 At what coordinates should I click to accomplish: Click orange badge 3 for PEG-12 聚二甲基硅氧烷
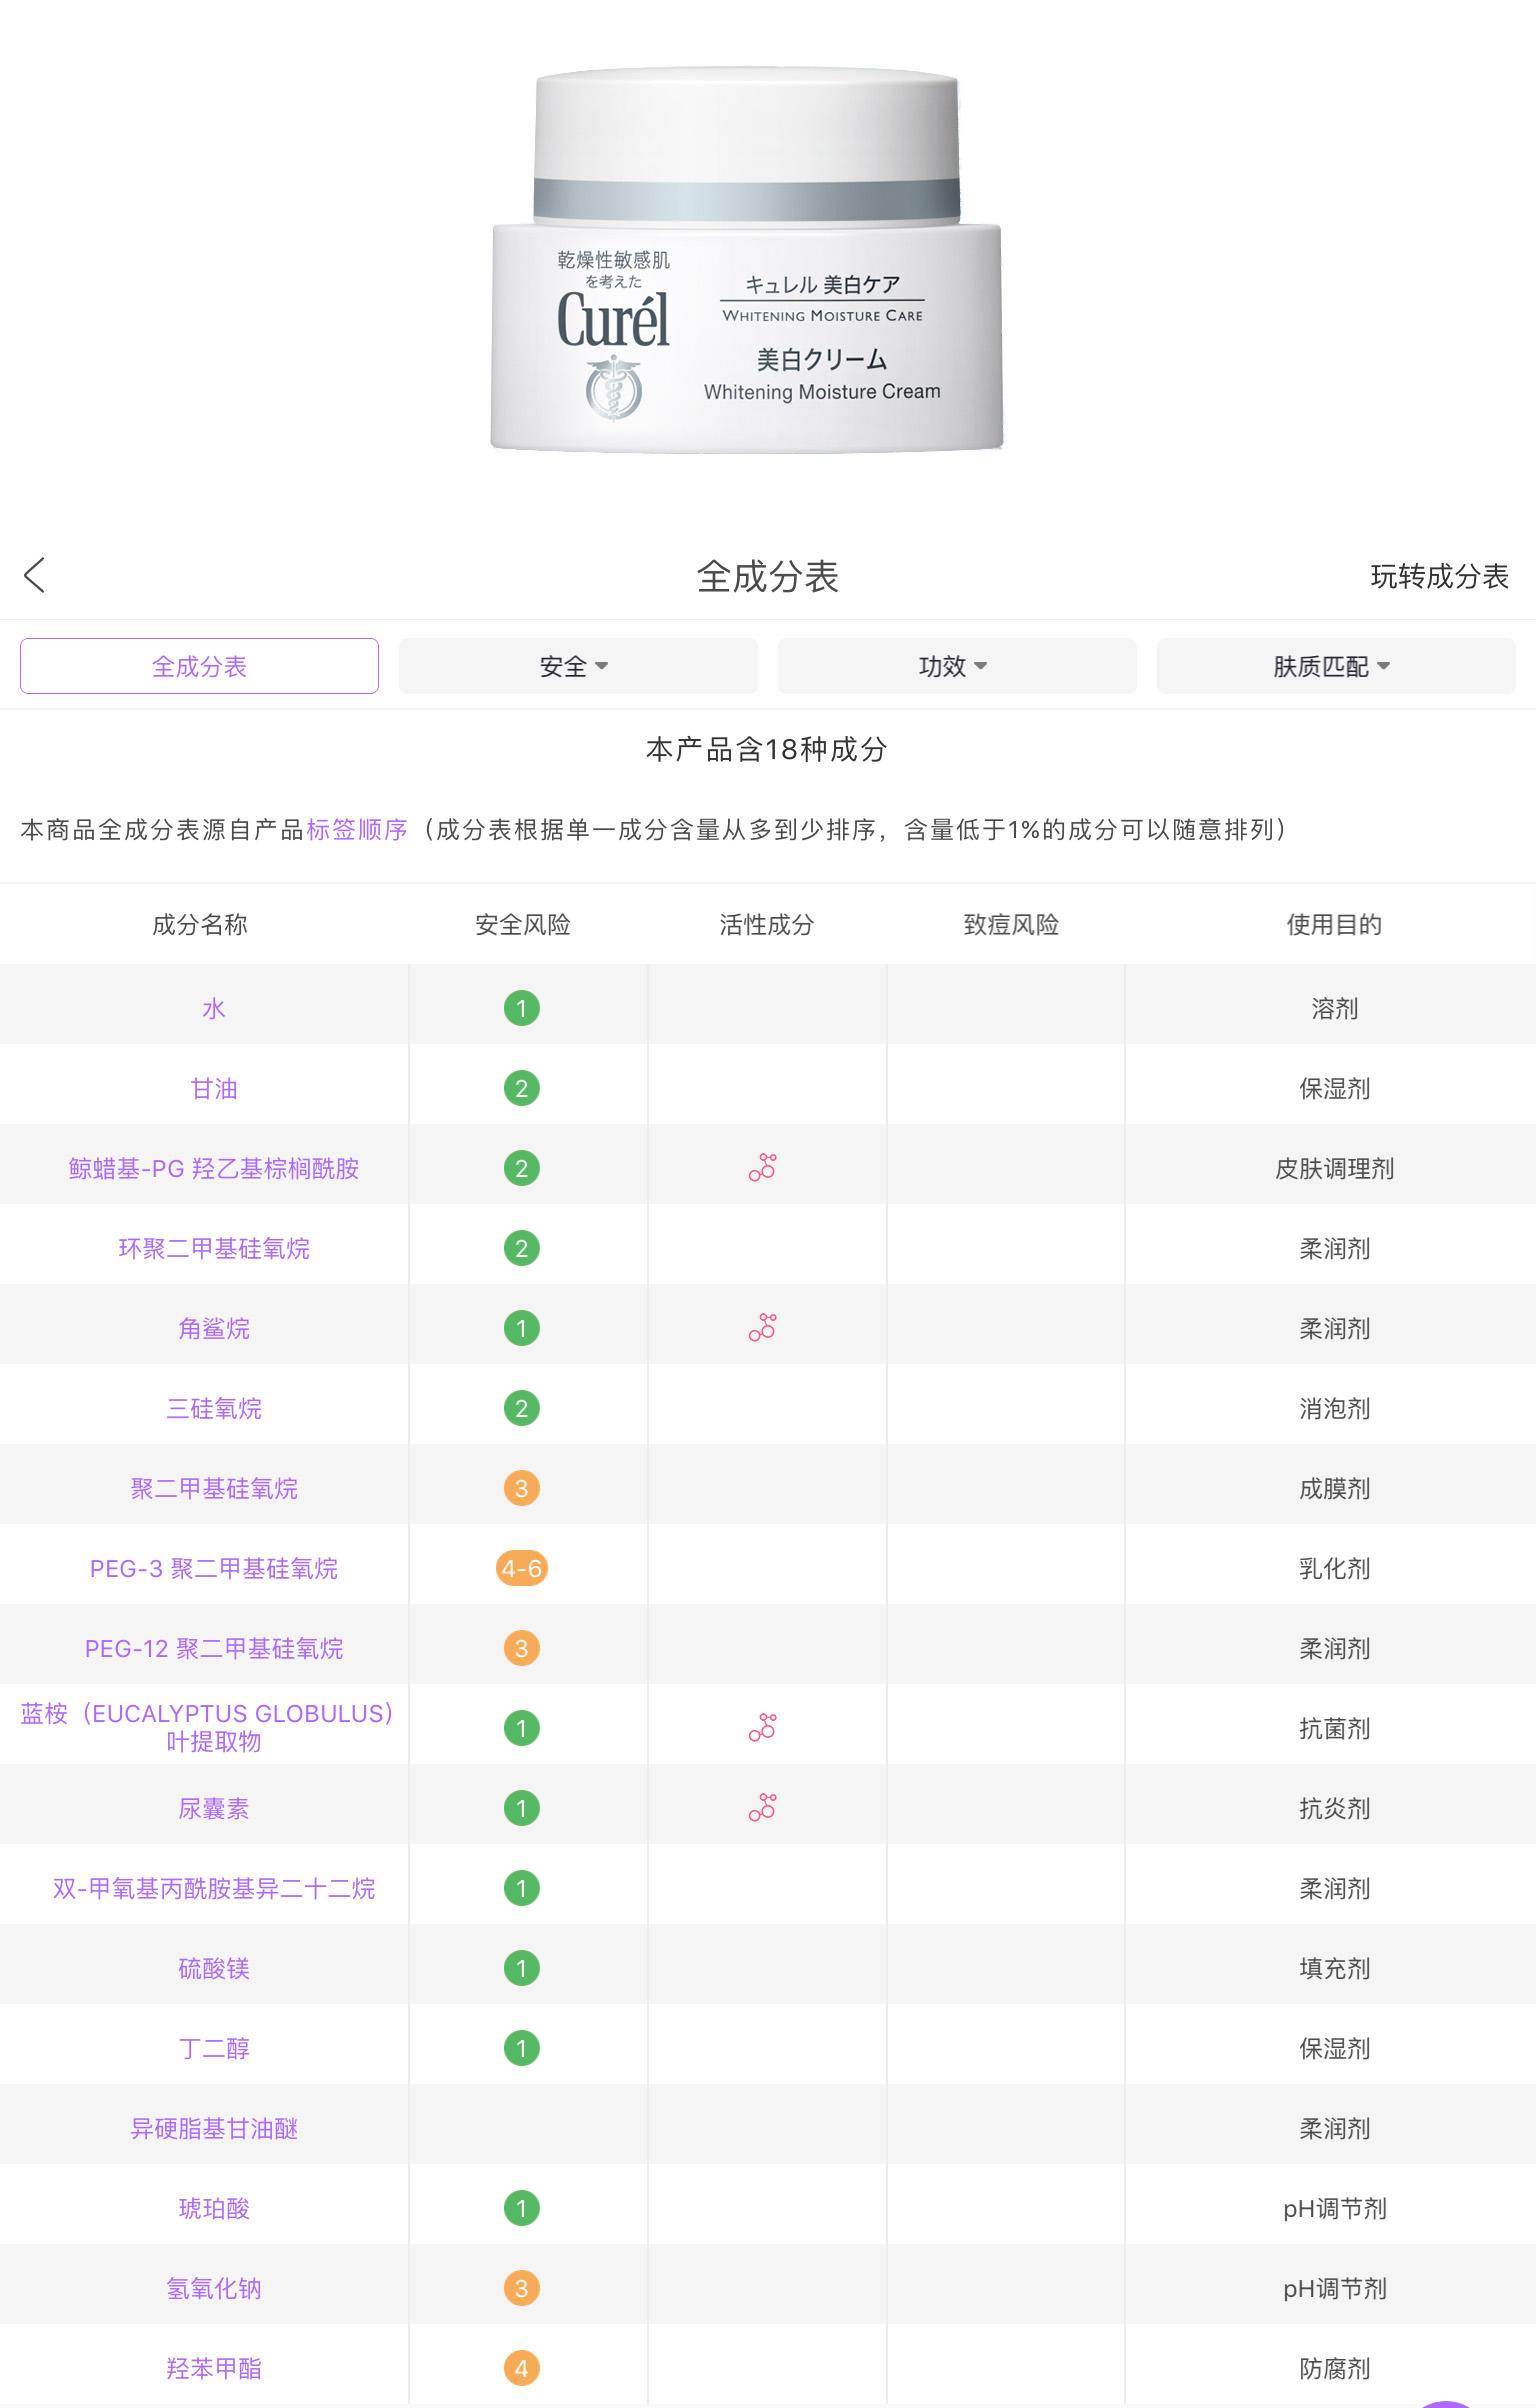[522, 1648]
